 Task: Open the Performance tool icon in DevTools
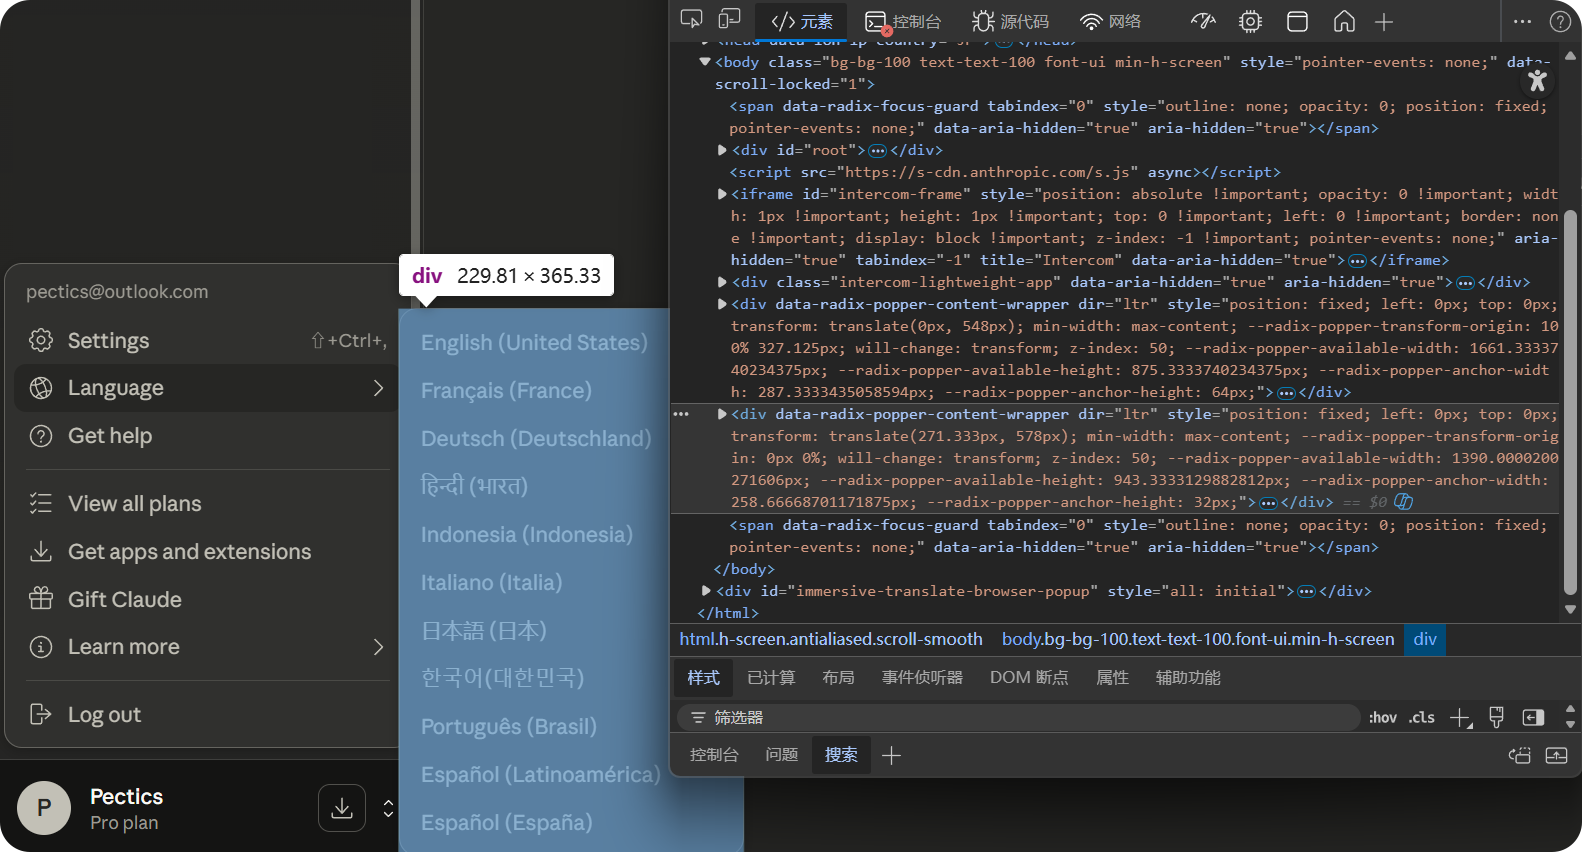point(1203,21)
